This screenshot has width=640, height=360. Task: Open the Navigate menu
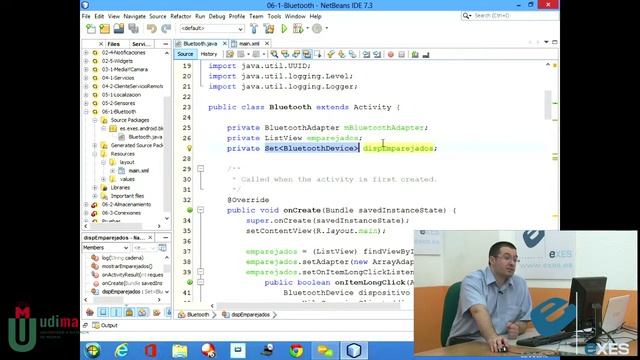[134, 16]
